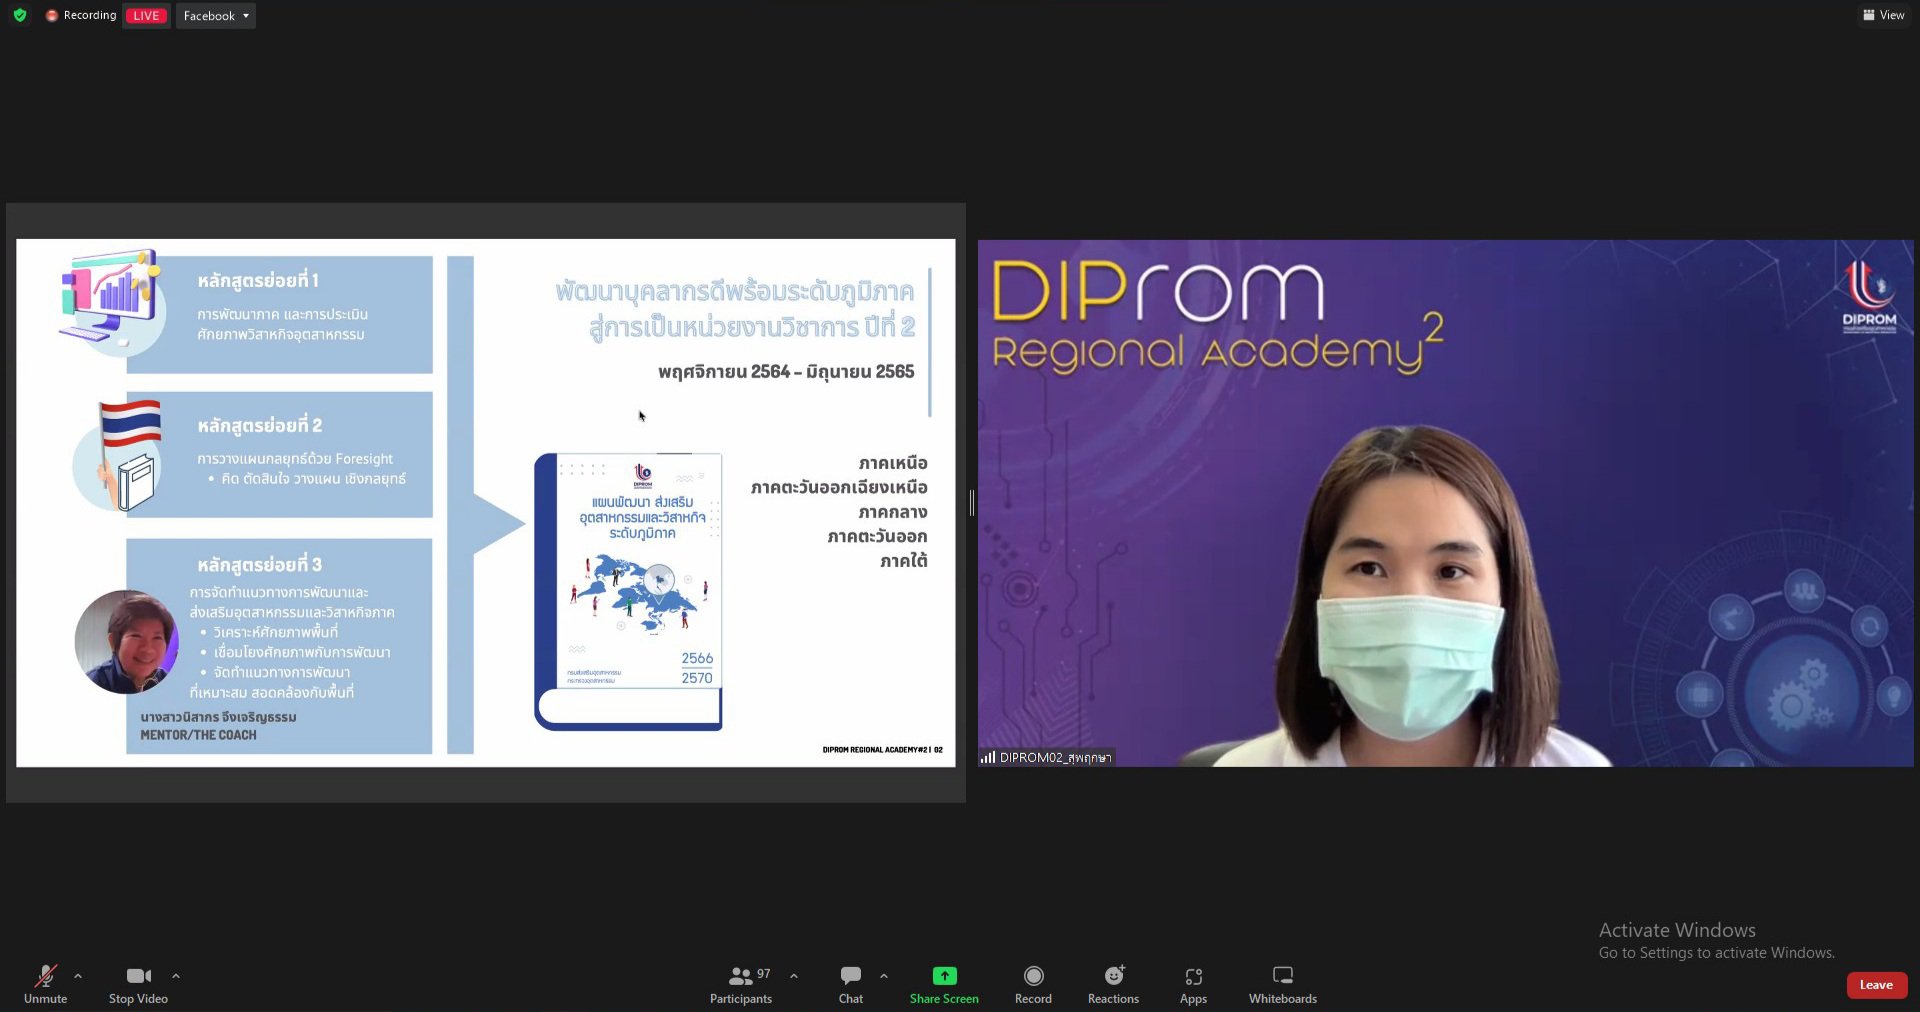This screenshot has height=1012, width=1920.
Task: Open Whiteboards
Action: point(1282,984)
